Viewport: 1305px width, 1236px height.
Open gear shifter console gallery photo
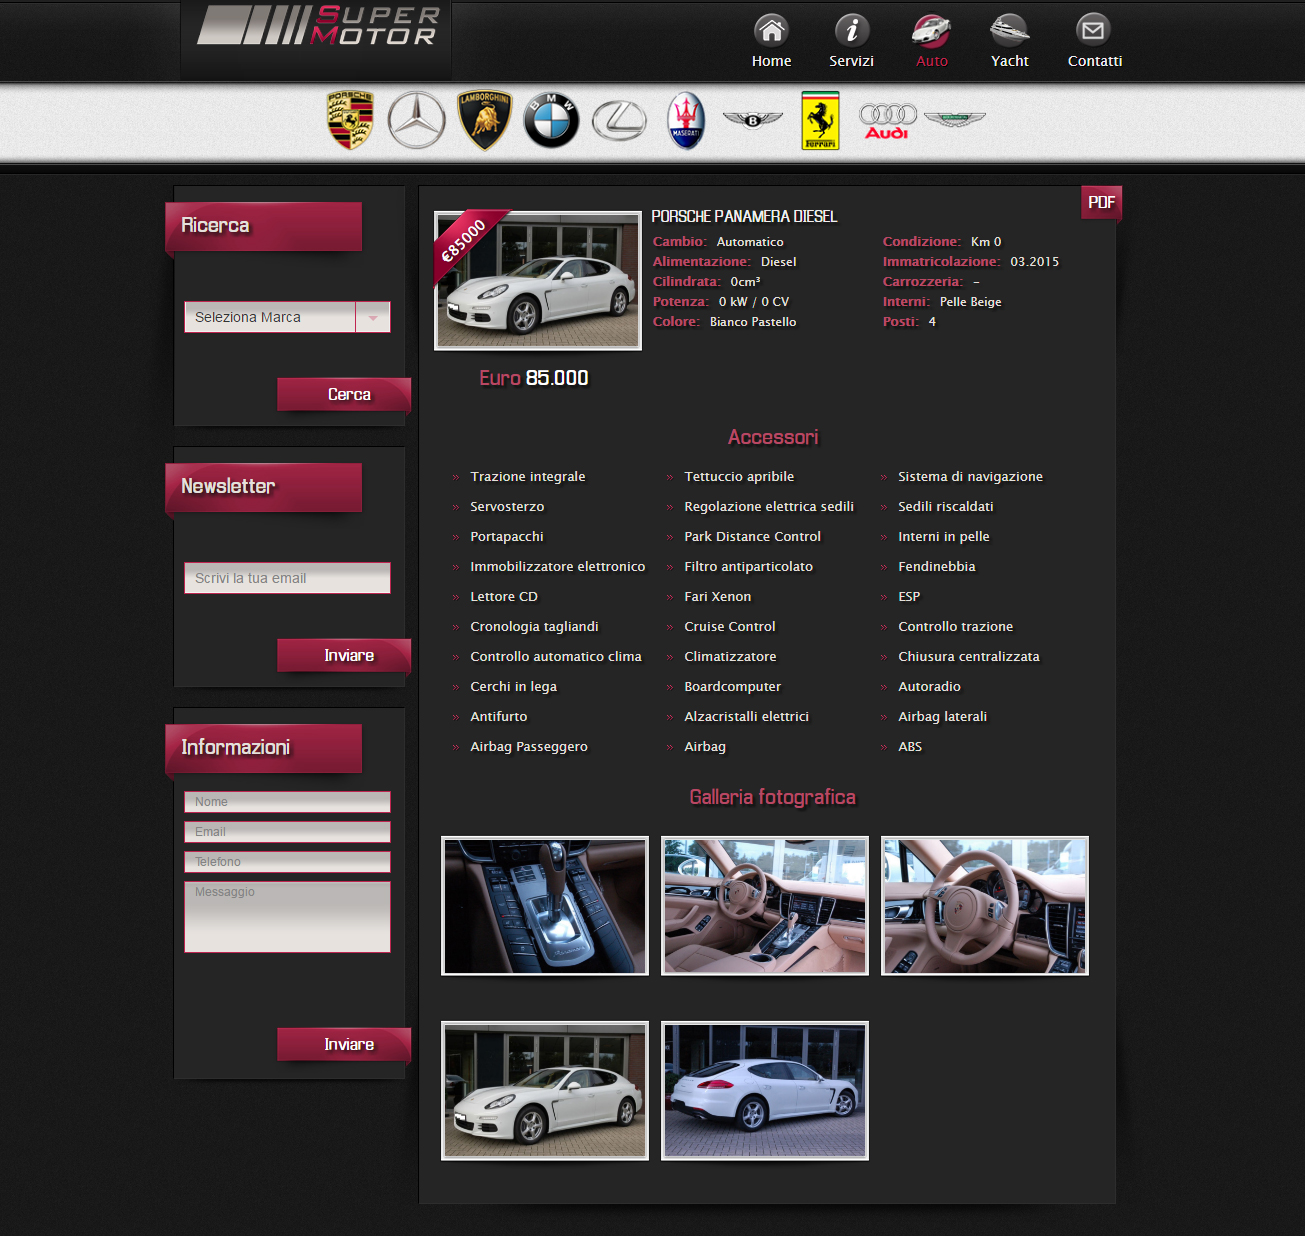[545, 906]
